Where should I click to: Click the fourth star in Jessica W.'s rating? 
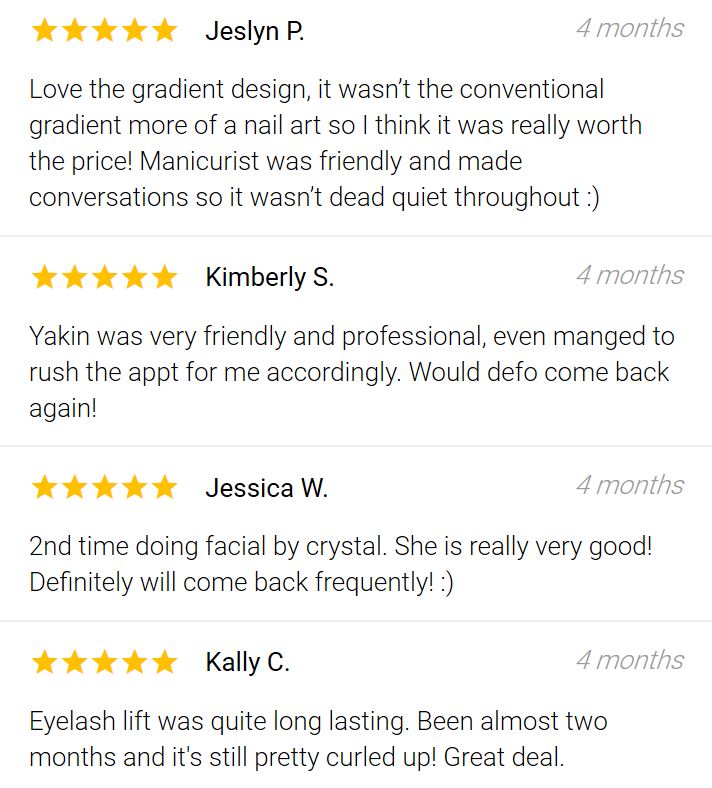135,487
